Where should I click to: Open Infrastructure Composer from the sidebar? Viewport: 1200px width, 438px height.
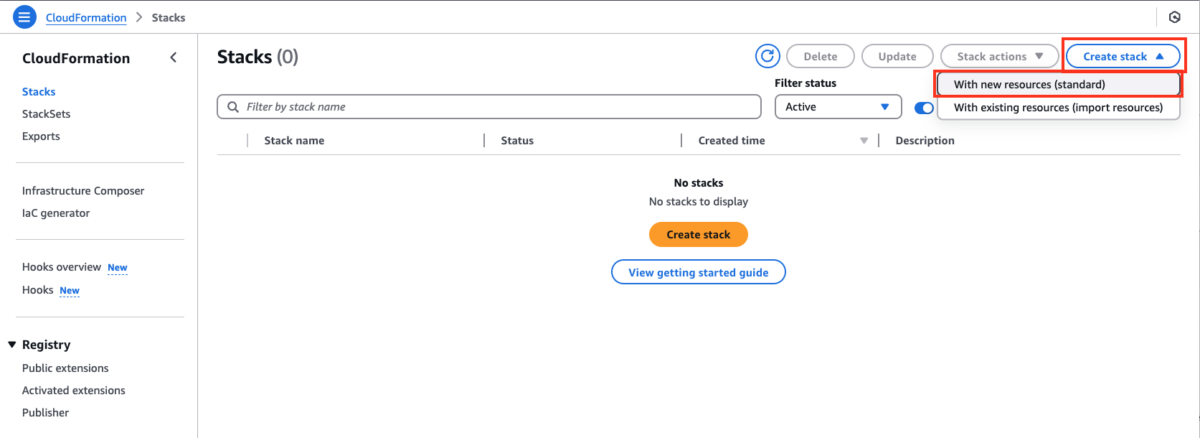pos(83,190)
